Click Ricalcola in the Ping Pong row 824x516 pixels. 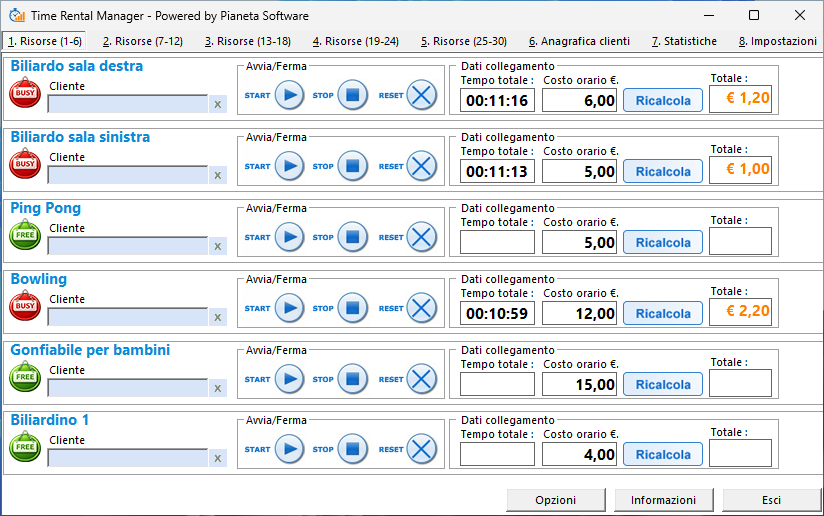point(663,242)
